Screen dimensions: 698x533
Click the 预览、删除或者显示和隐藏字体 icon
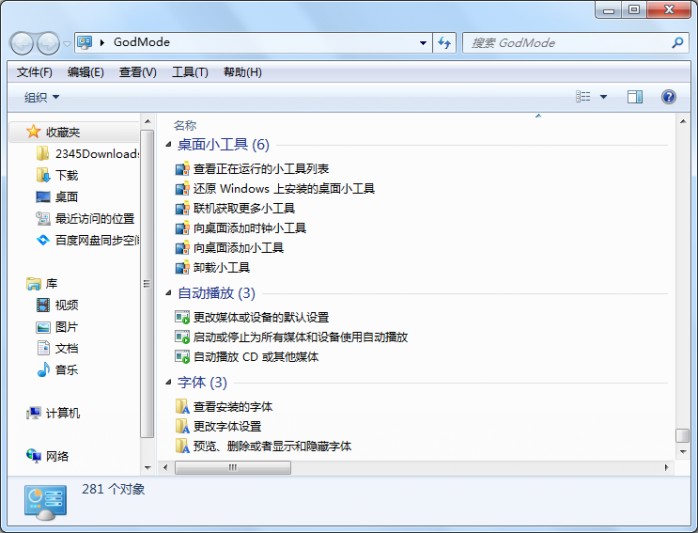coord(182,446)
